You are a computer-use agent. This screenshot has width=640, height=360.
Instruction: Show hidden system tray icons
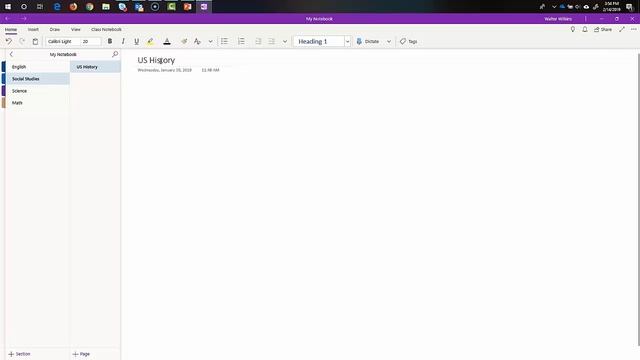point(554,7)
